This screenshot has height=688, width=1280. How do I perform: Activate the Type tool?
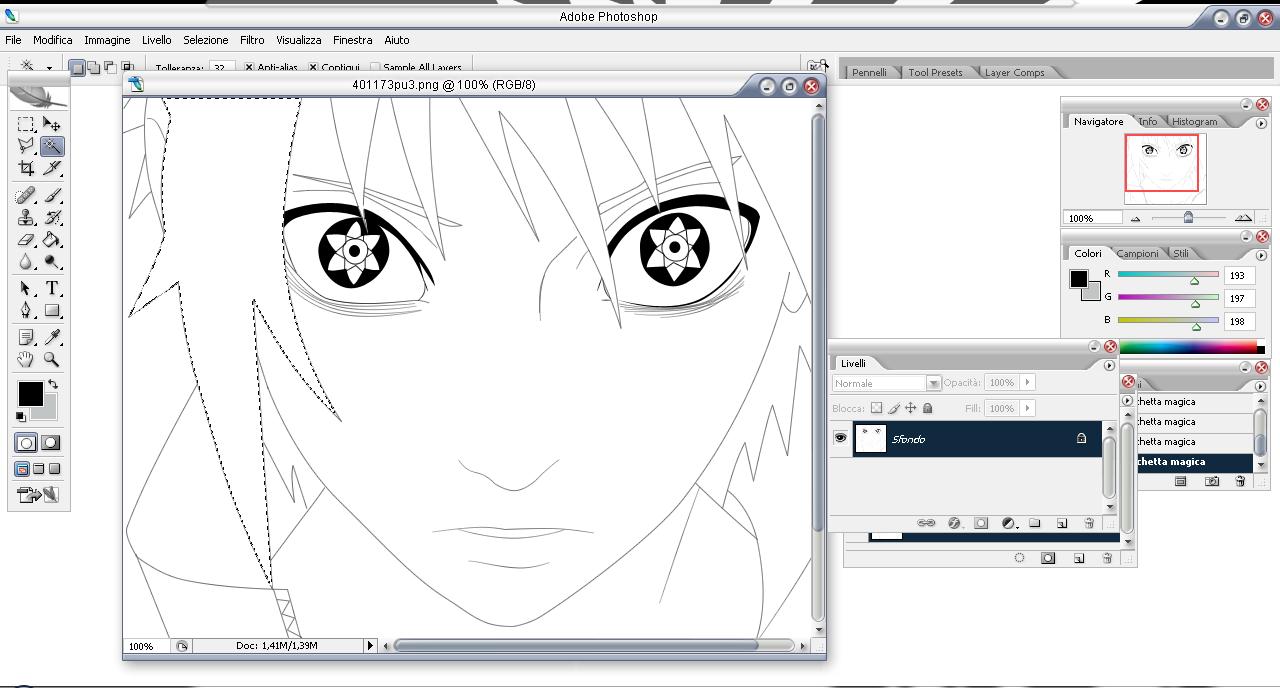[52, 288]
